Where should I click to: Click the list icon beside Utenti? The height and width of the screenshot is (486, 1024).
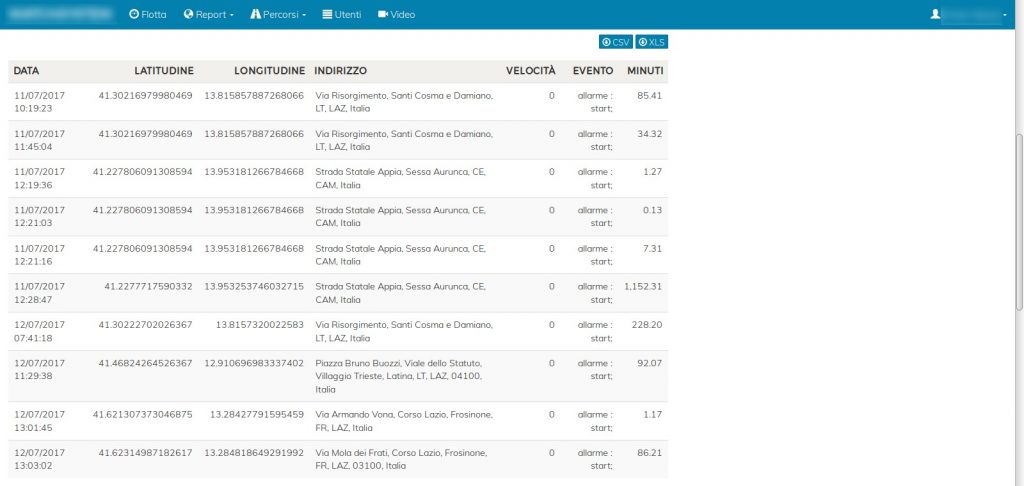click(327, 15)
